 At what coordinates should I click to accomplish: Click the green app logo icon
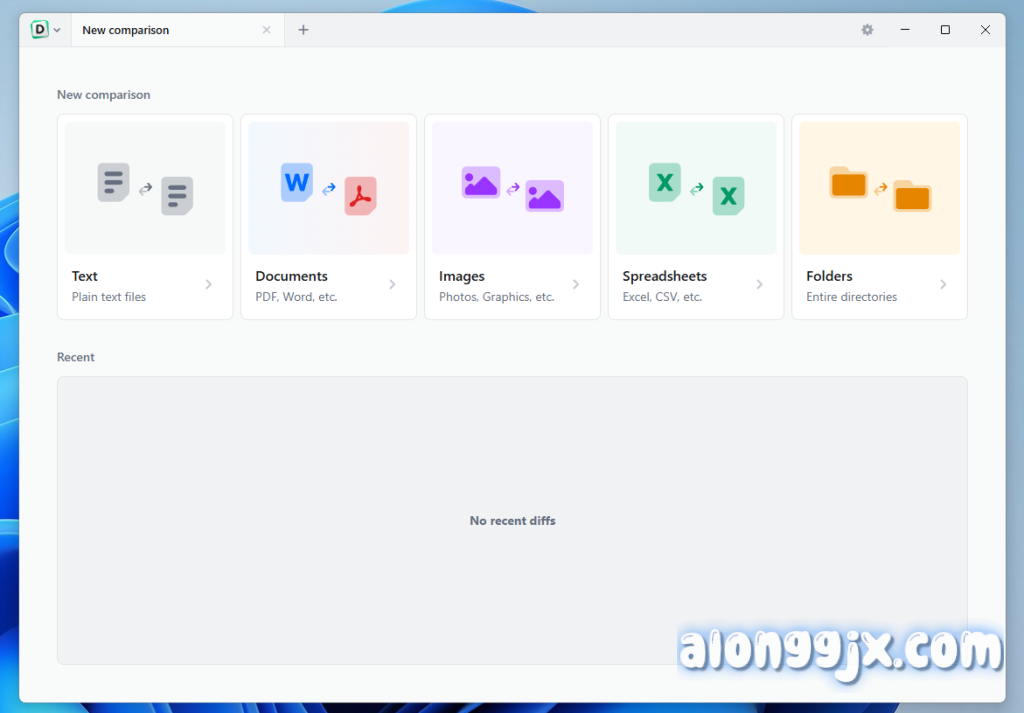(39, 30)
